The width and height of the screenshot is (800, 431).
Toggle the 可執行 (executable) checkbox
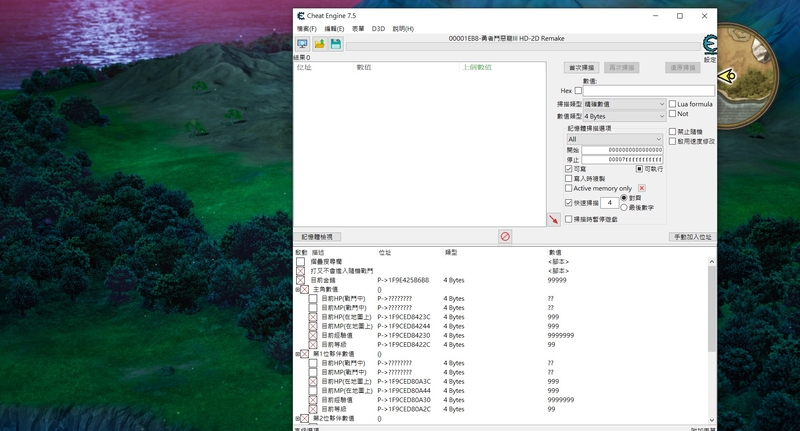[x=639, y=169]
